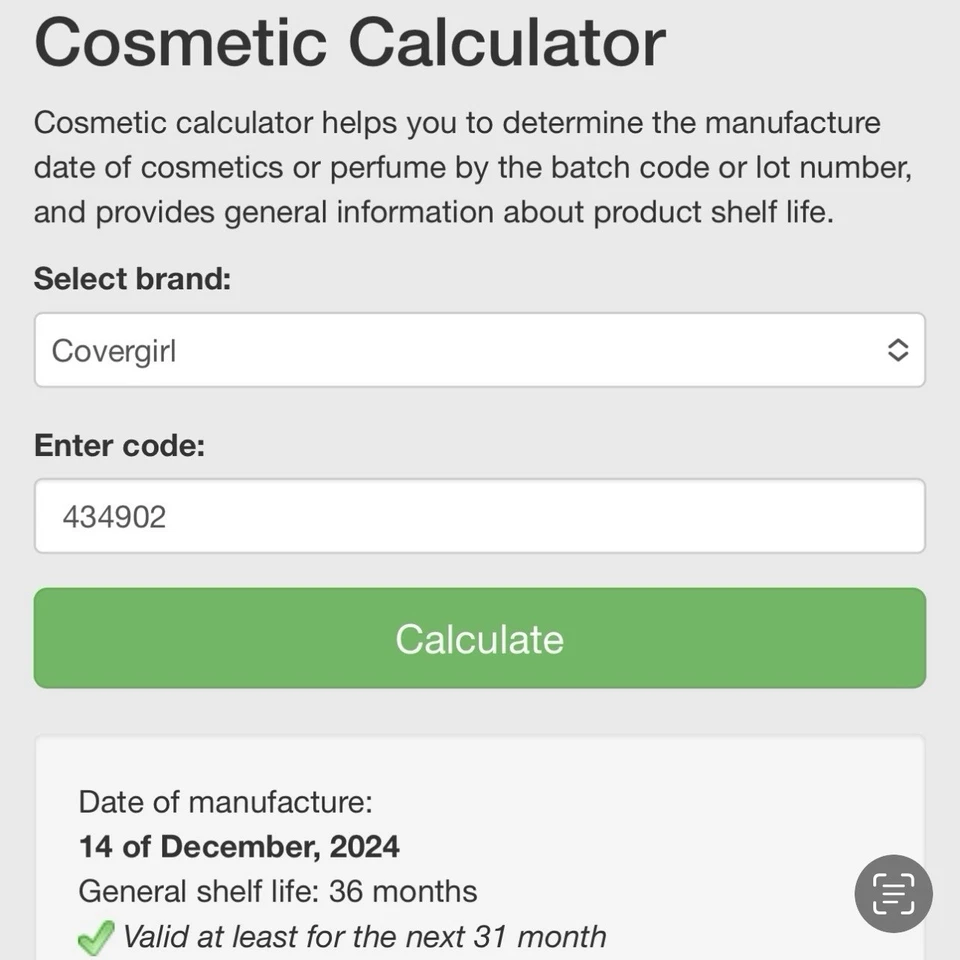Click the calculator description paragraph
Screen dimensions: 960x960
pos(470,167)
